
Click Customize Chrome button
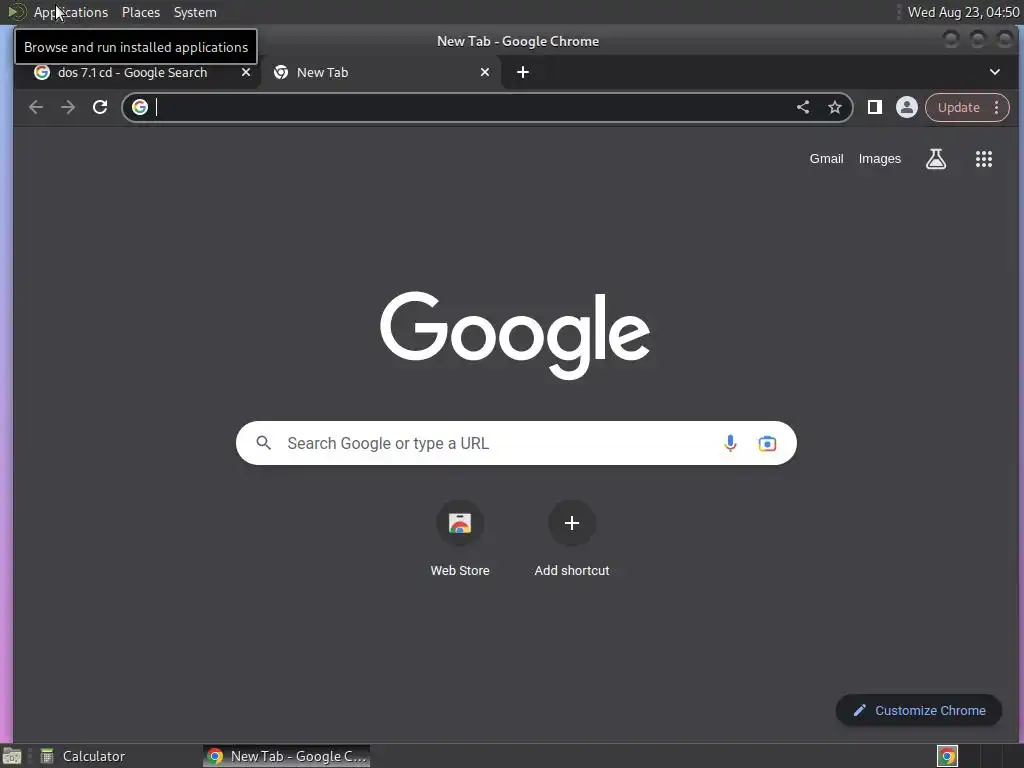click(x=919, y=710)
